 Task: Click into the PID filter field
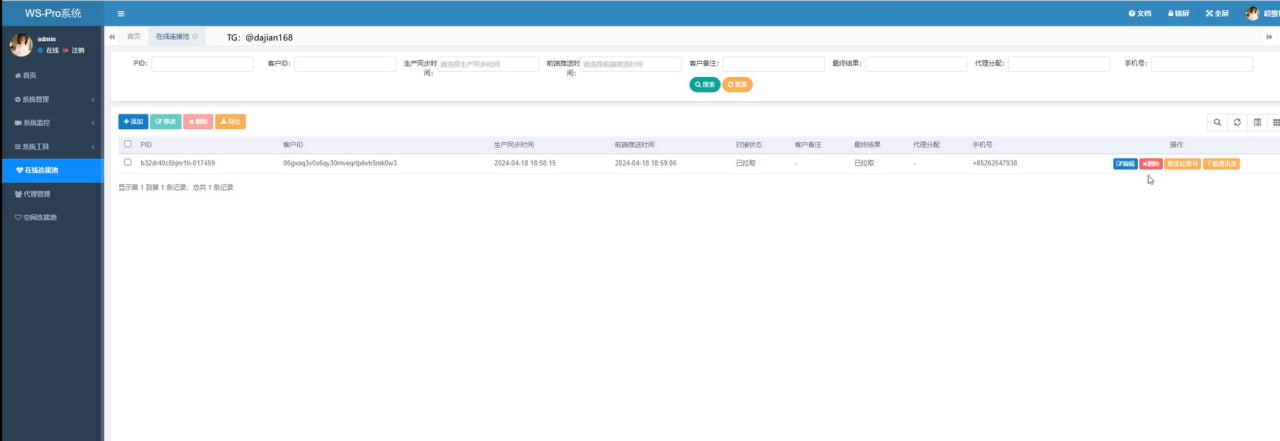coord(202,64)
